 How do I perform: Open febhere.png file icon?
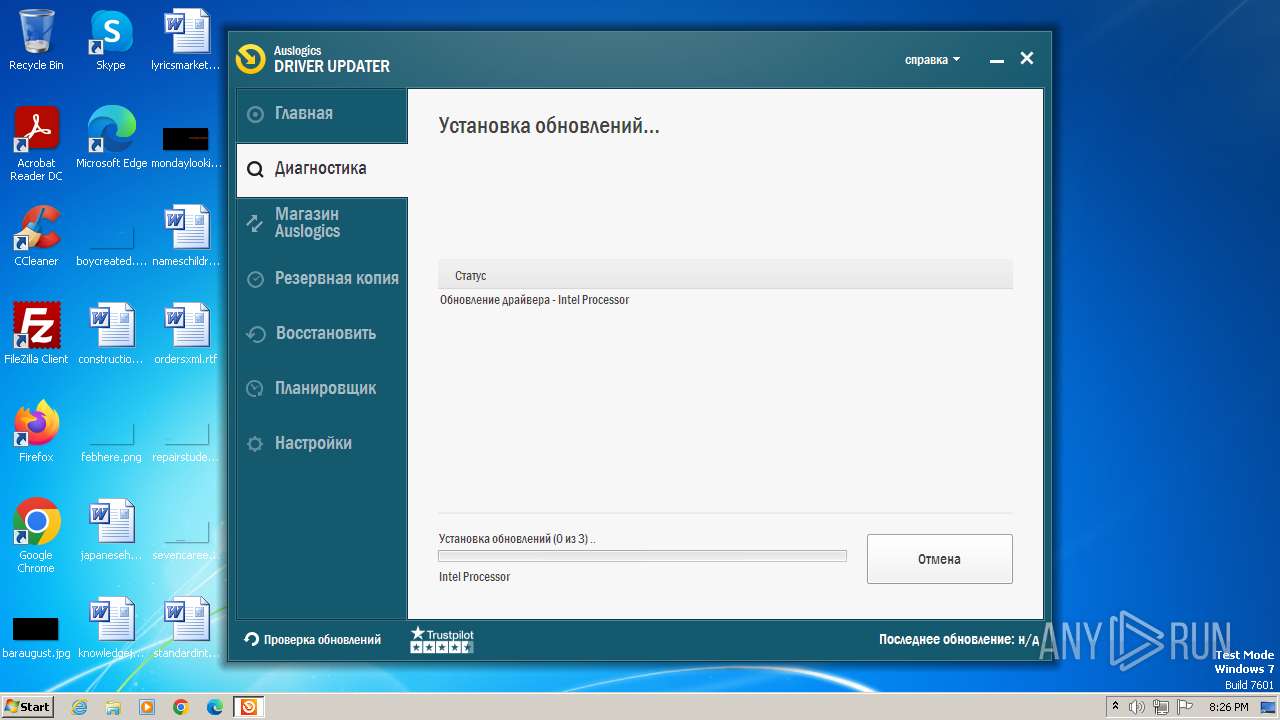point(111,440)
